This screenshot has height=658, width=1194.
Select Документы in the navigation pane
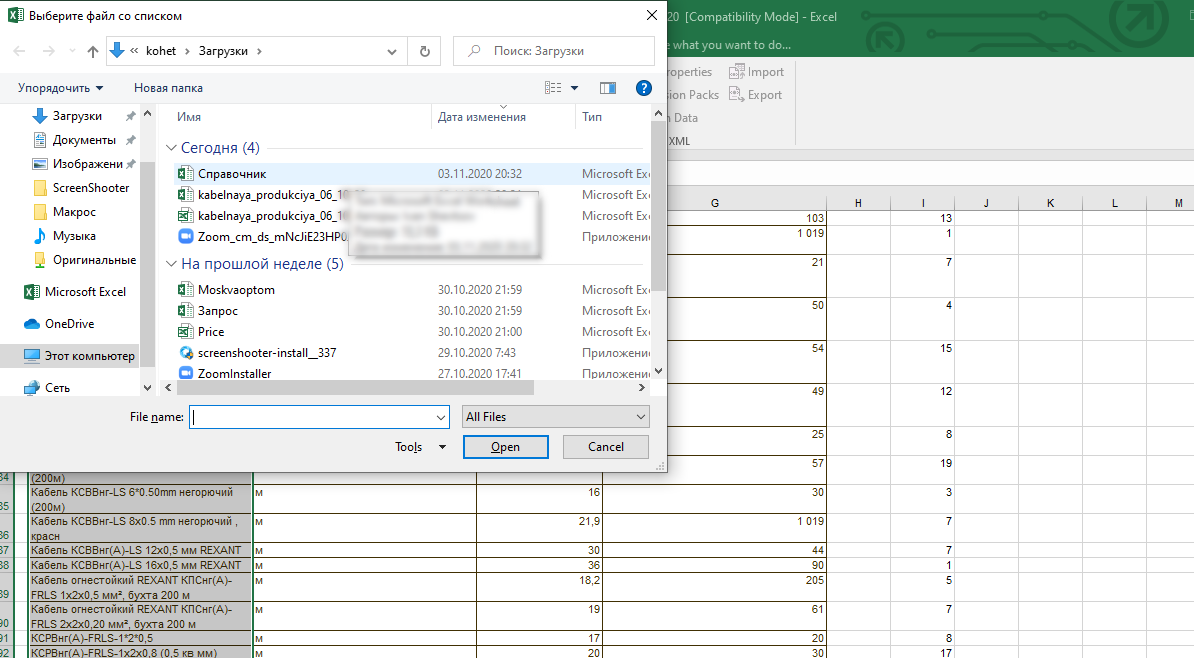pyautogui.click(x=84, y=140)
